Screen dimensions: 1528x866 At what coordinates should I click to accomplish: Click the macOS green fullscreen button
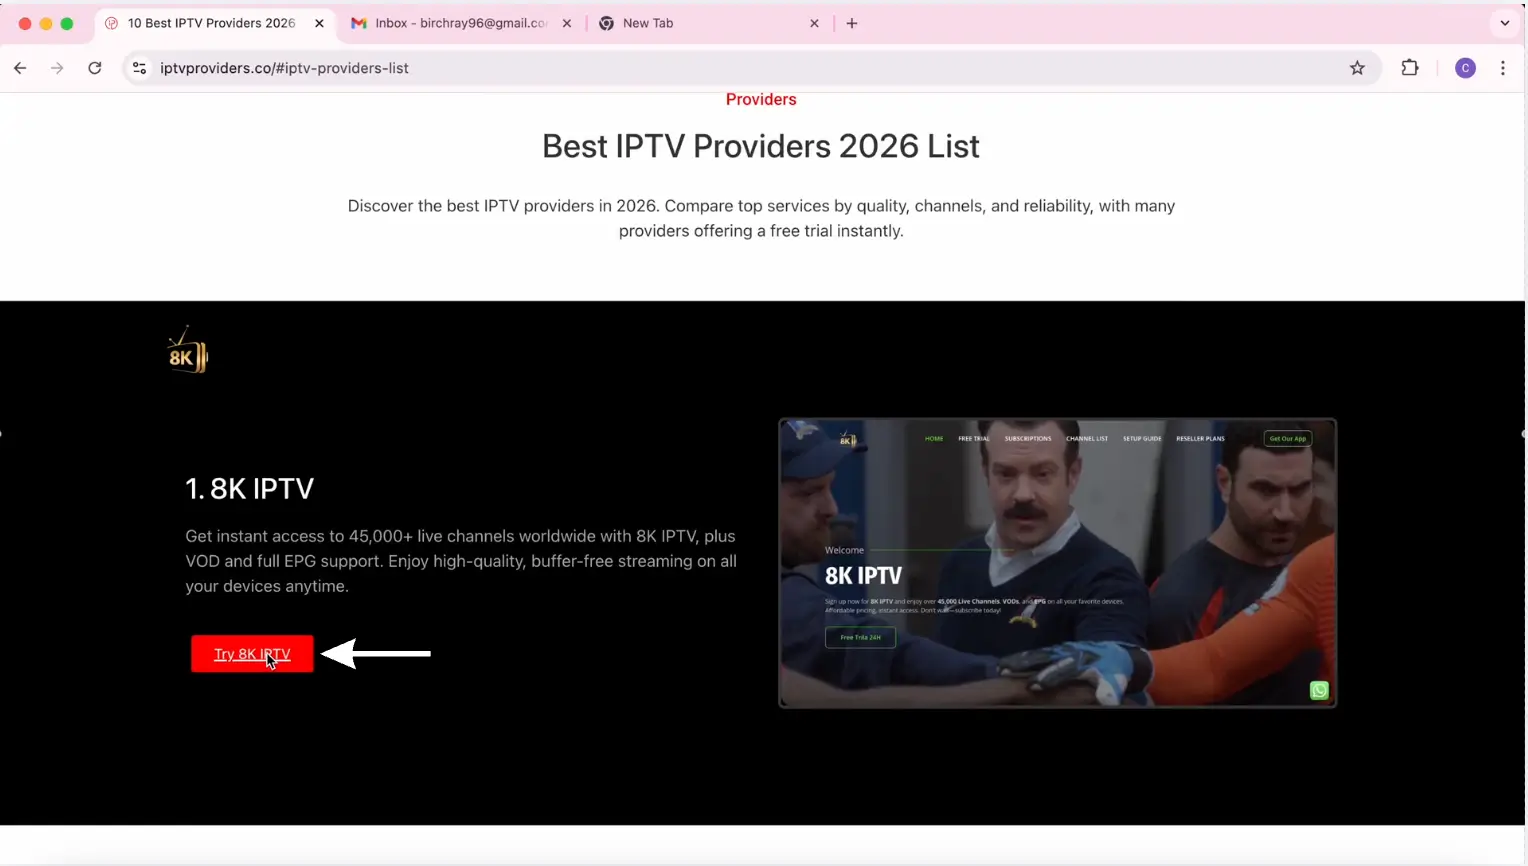[67, 23]
